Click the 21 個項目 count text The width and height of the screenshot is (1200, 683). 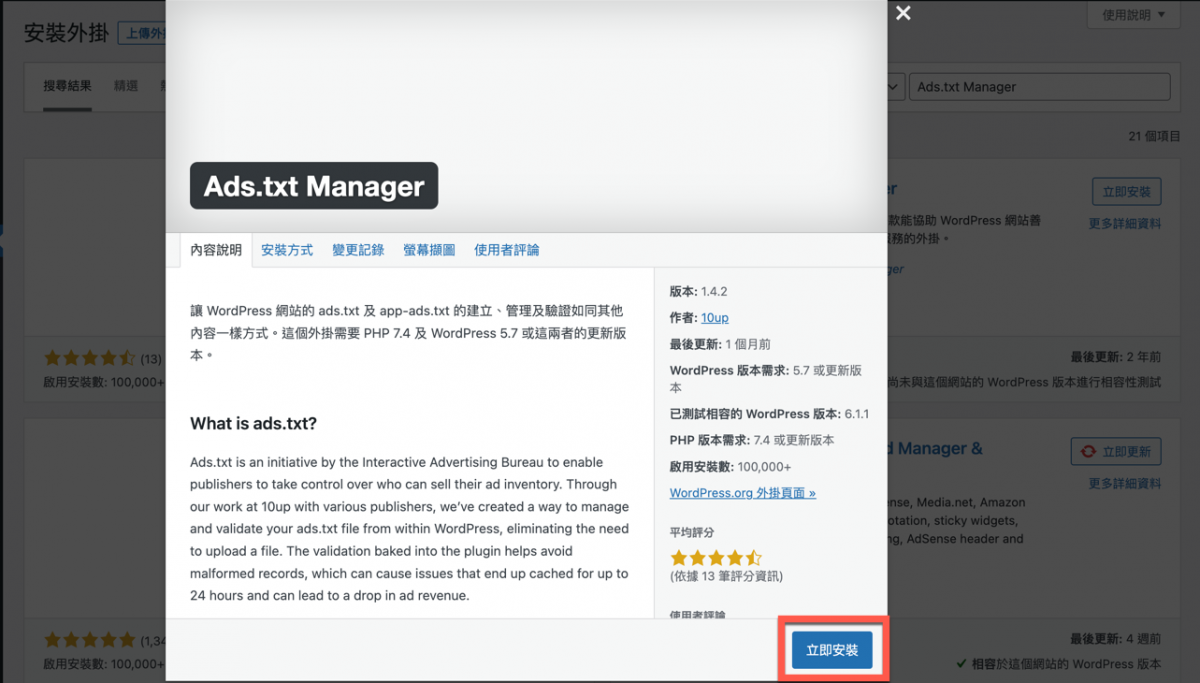(x=1154, y=135)
